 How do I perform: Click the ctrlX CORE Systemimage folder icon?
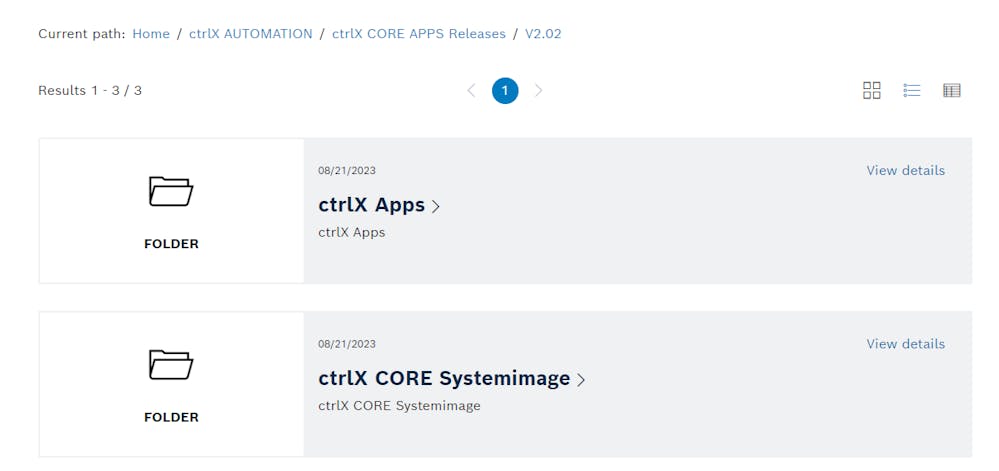(171, 364)
